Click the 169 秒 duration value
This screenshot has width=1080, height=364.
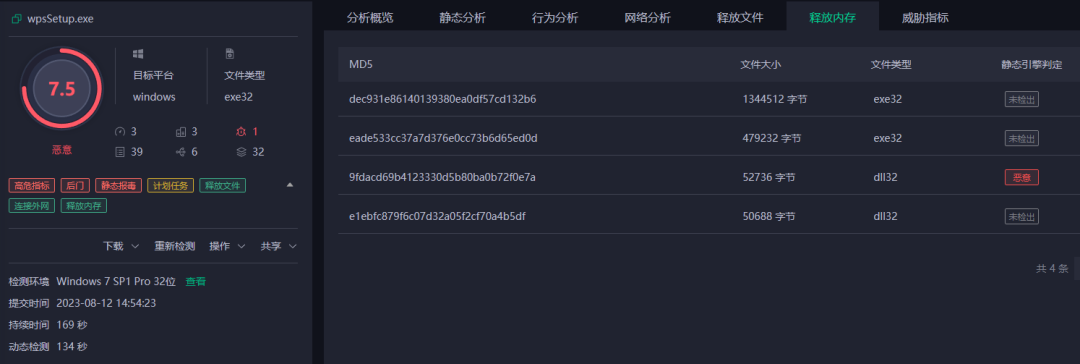[72, 325]
